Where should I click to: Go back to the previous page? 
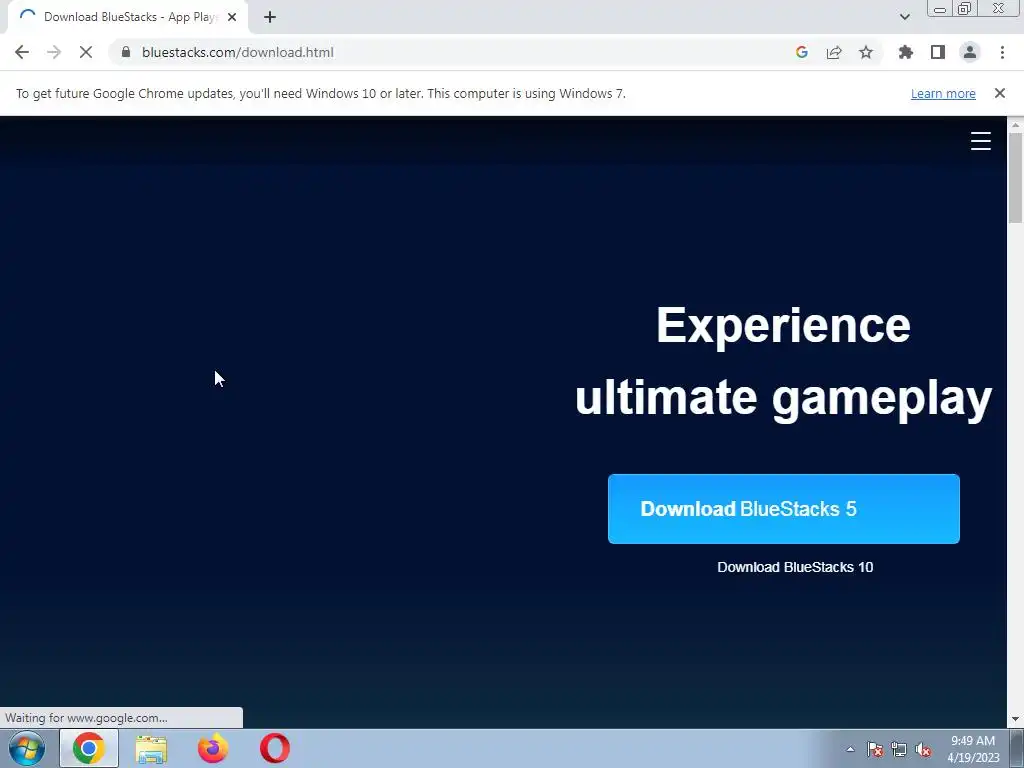[x=22, y=52]
